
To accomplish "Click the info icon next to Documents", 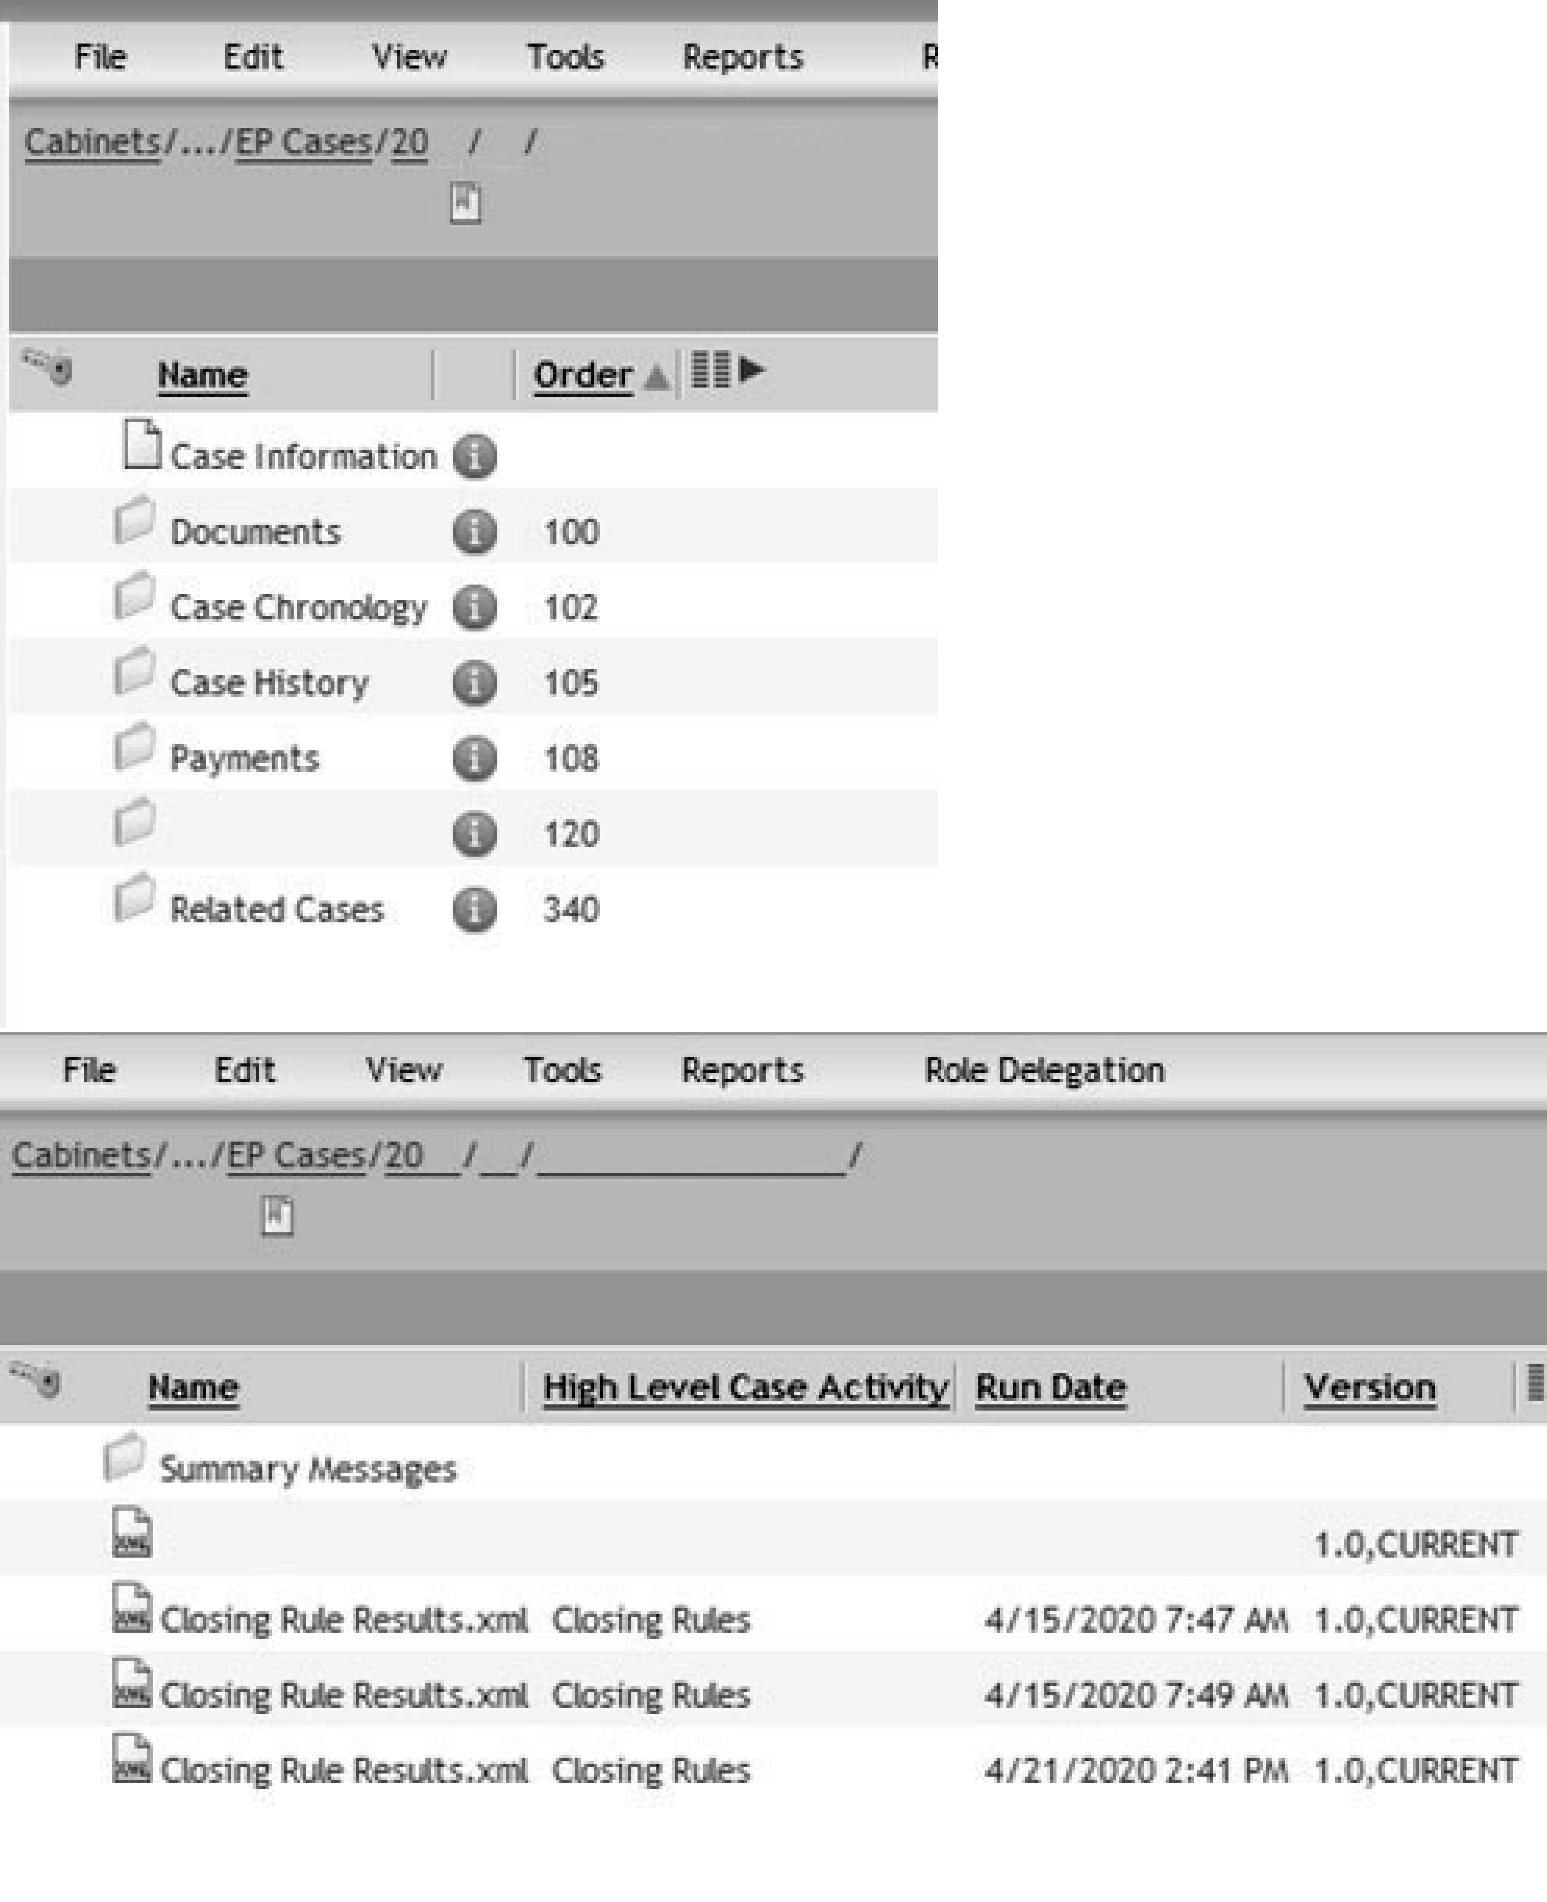I will pyautogui.click(x=474, y=532).
